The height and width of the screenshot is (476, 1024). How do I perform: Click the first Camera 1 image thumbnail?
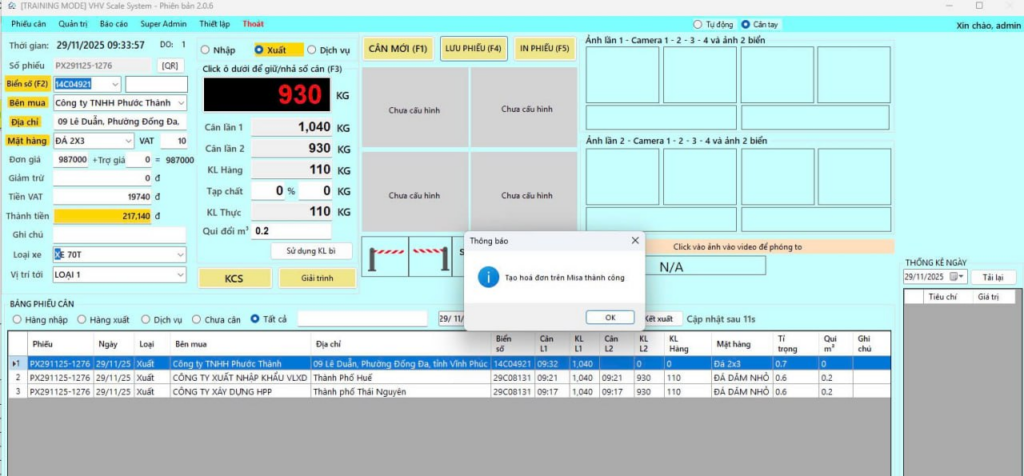[x=622, y=75]
